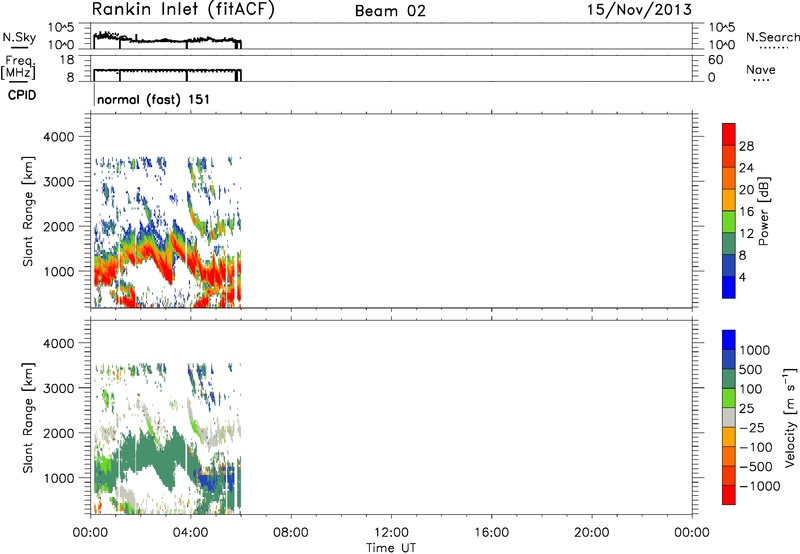Click the '16' Power colorbar label
800x554 pixels.
coord(746,212)
